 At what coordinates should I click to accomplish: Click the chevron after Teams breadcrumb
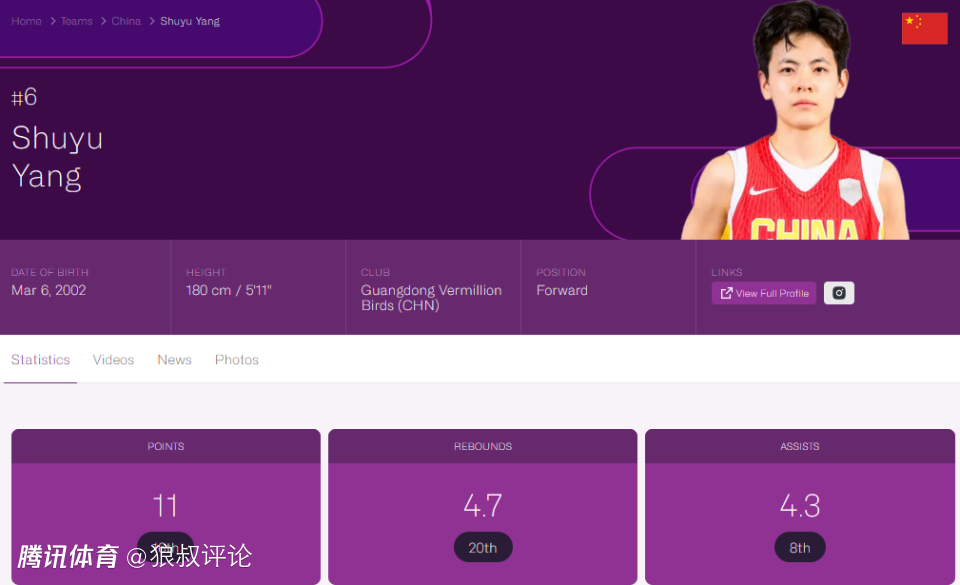tap(102, 21)
